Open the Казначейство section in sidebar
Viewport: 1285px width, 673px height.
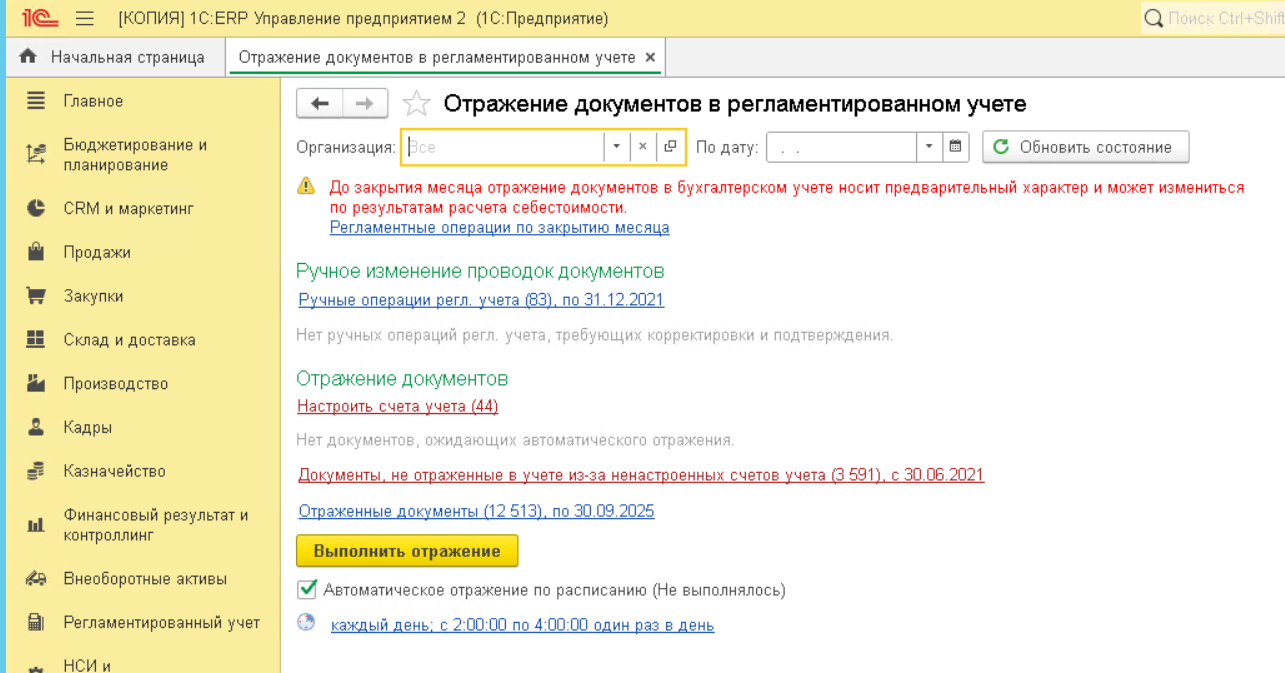coord(114,471)
